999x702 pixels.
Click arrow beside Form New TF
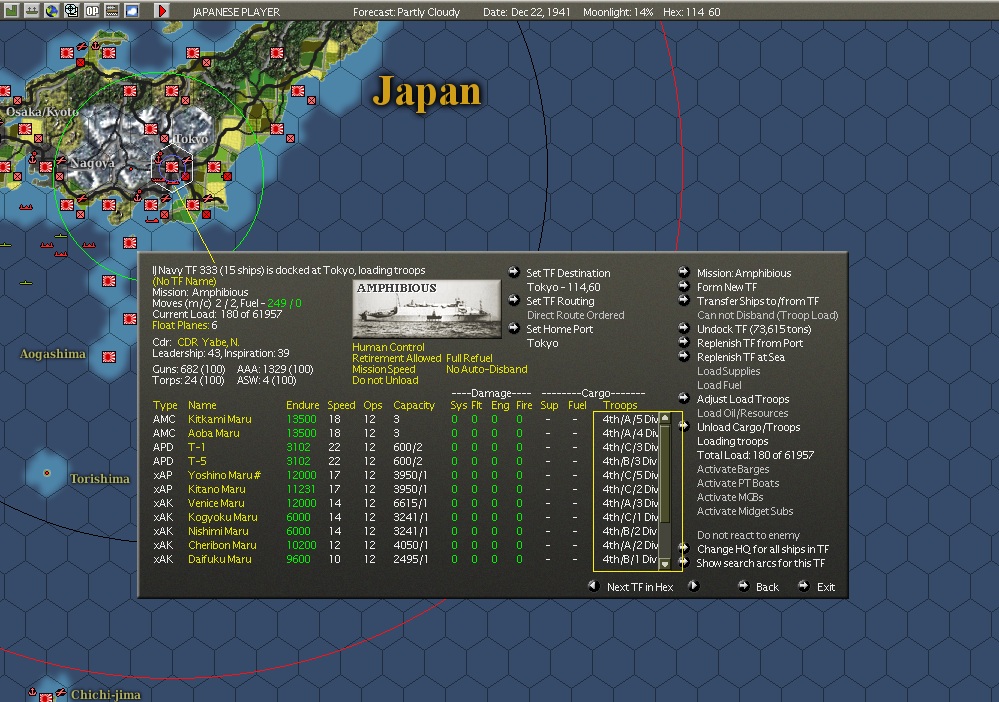tap(684, 286)
